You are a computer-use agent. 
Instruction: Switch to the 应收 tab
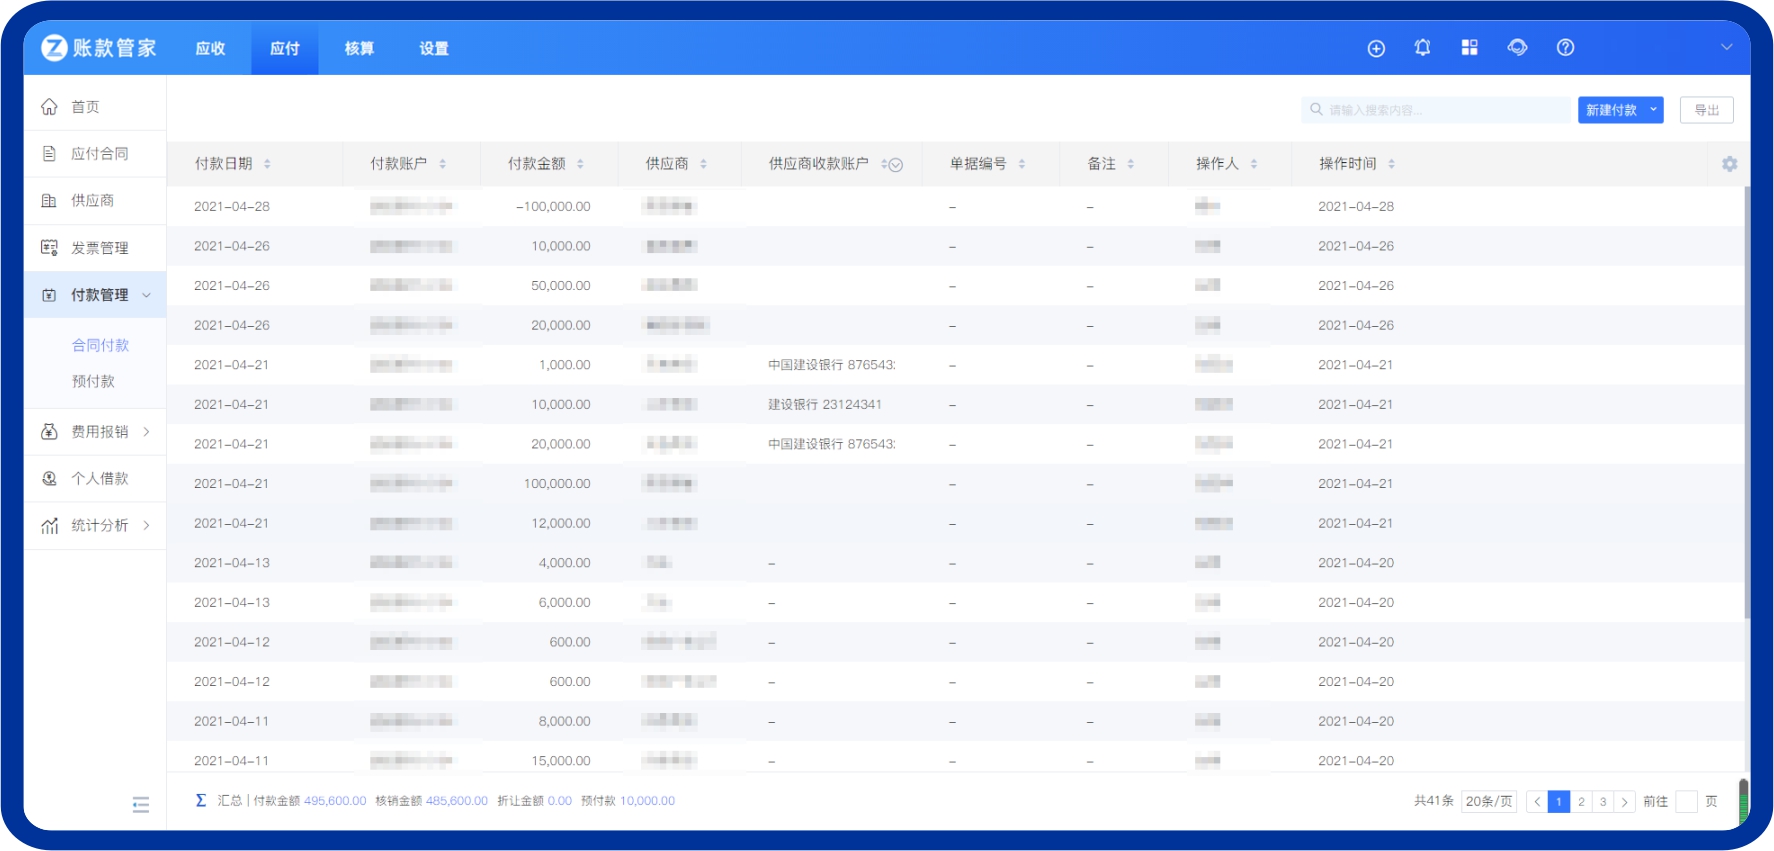tap(210, 48)
